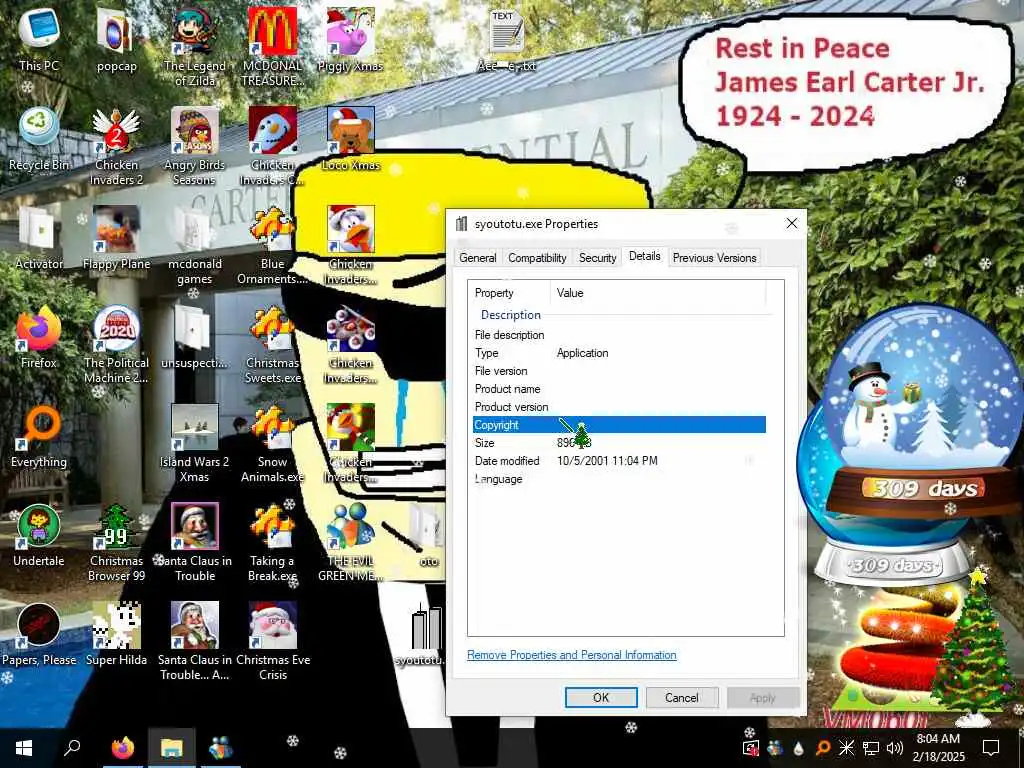1024x768 pixels.
Task: Launch Everything search desktop icon
Action: pyautogui.click(x=39, y=437)
